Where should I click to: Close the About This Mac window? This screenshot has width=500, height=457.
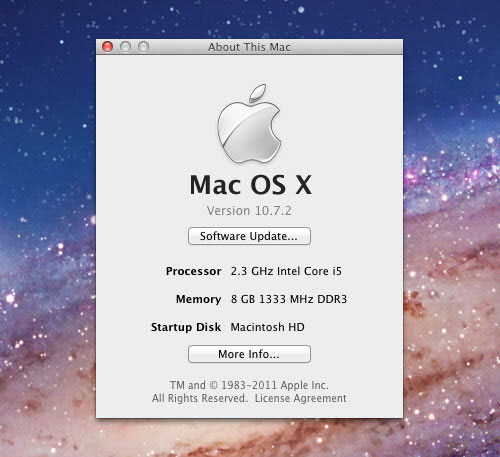pos(107,47)
